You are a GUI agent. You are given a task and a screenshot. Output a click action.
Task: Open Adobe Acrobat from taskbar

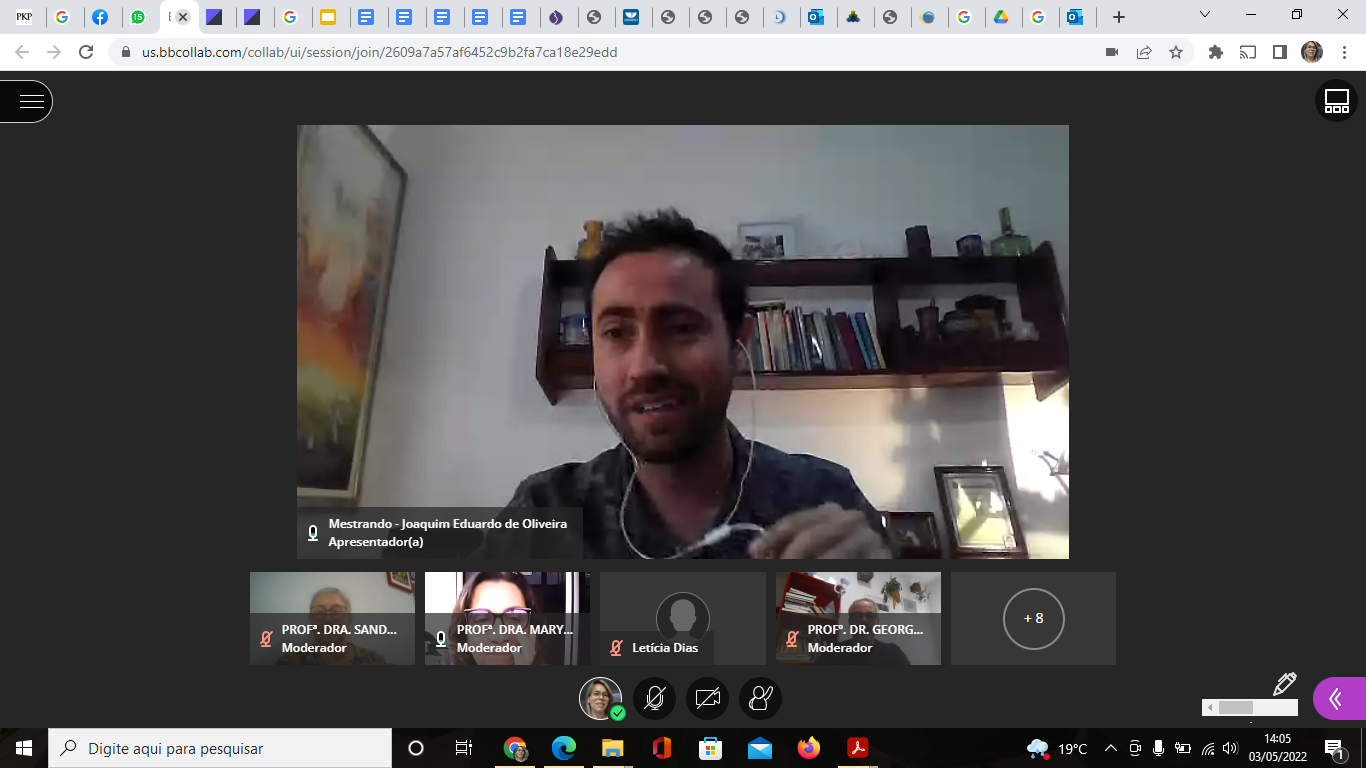pos(857,748)
